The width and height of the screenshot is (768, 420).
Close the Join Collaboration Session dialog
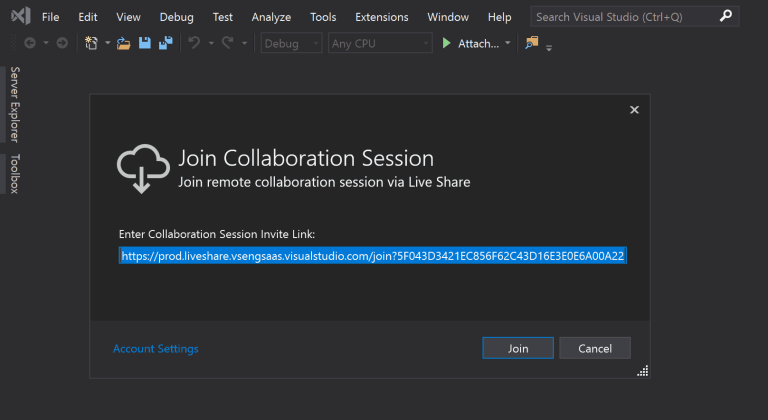pyautogui.click(x=634, y=110)
